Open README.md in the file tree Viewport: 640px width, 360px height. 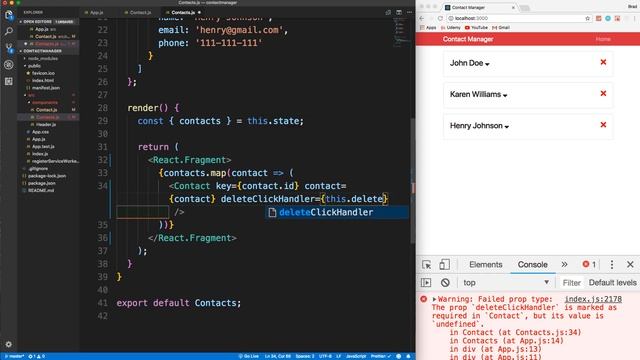[x=41, y=191]
